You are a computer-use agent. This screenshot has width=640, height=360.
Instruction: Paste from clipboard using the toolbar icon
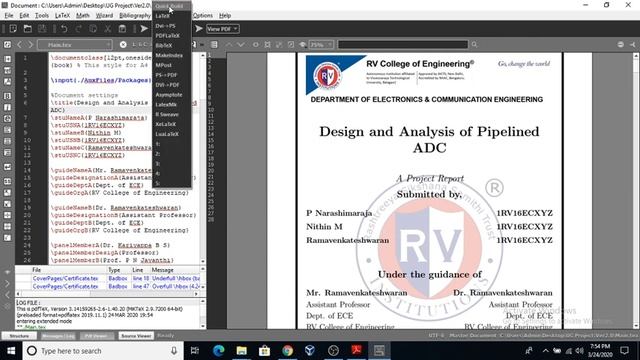coord(122,29)
